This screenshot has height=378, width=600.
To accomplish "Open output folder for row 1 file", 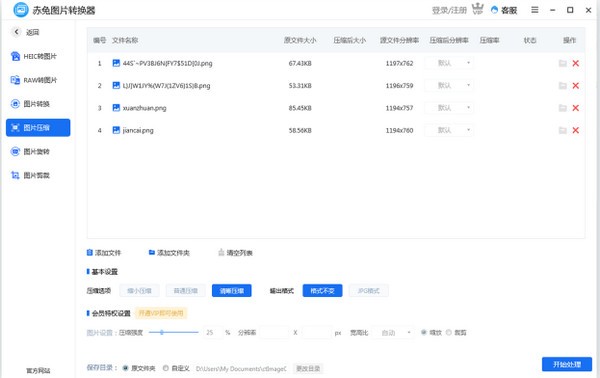I will click(x=562, y=63).
